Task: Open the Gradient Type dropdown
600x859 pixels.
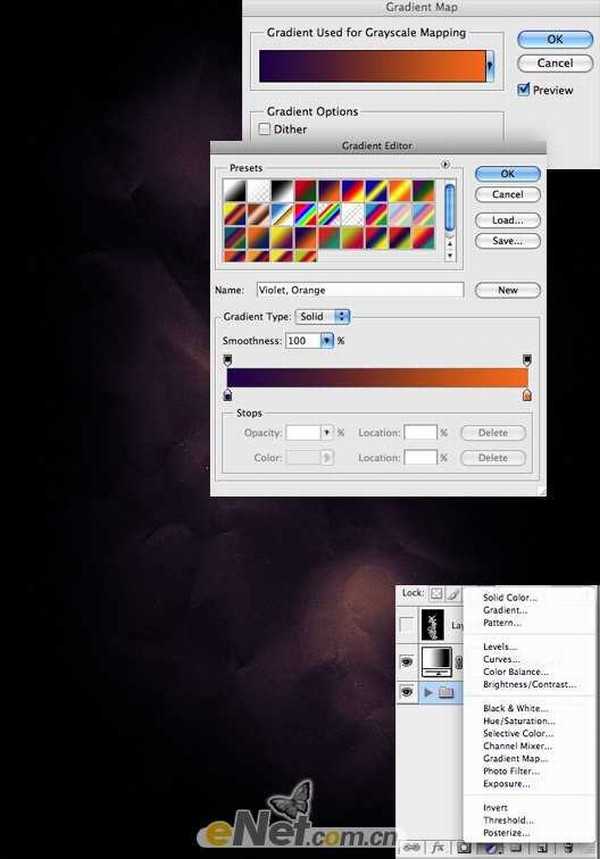Action: coord(323,316)
